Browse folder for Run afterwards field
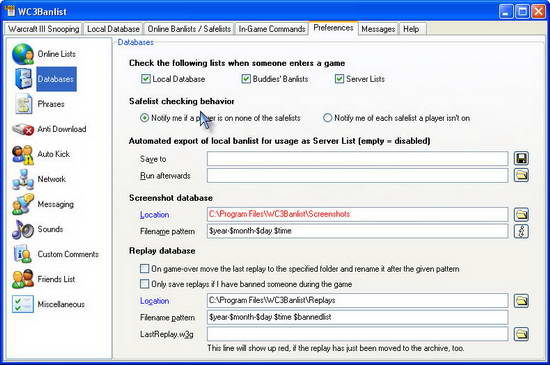Viewport: 550px width, 365px height. [521, 175]
